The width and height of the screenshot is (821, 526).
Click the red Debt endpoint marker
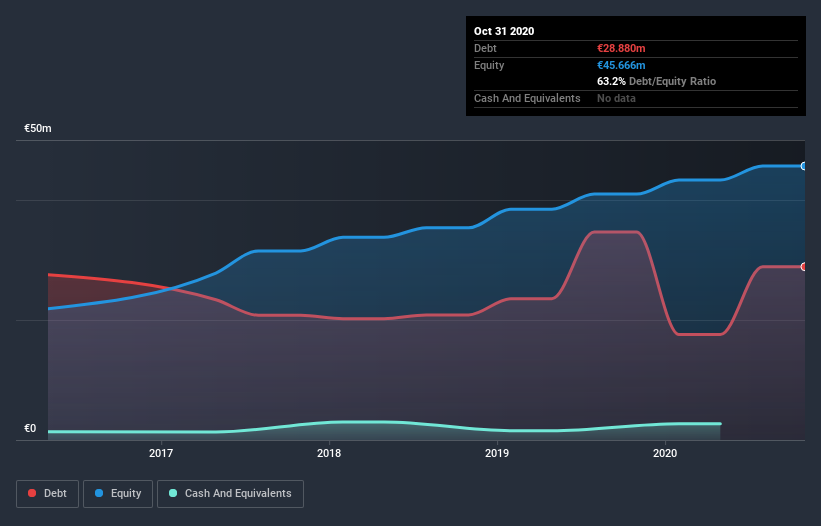[x=804, y=266]
